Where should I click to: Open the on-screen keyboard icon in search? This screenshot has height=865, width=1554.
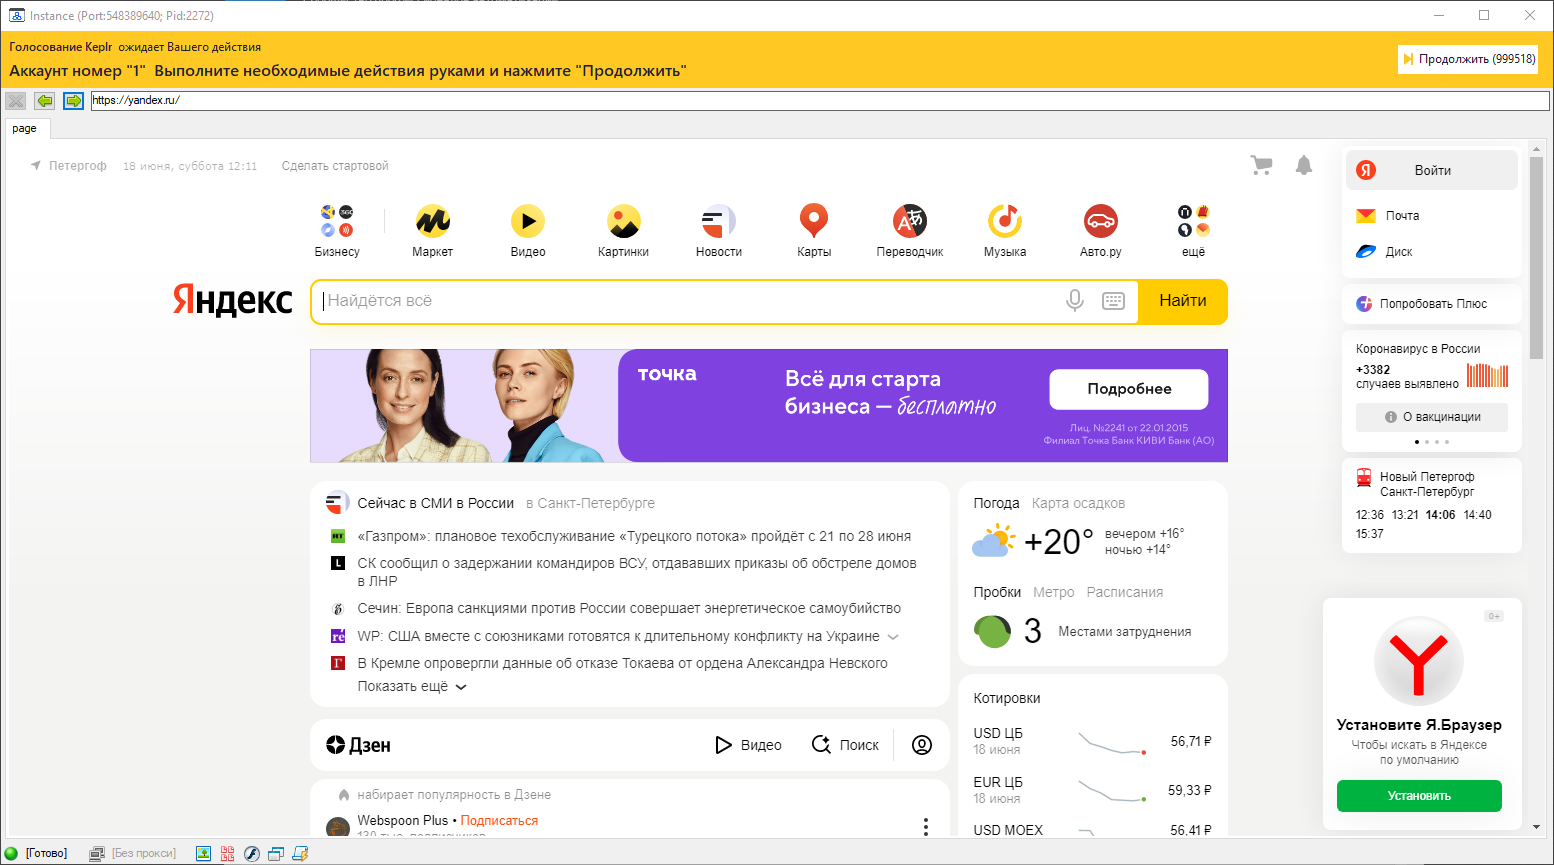point(1113,301)
